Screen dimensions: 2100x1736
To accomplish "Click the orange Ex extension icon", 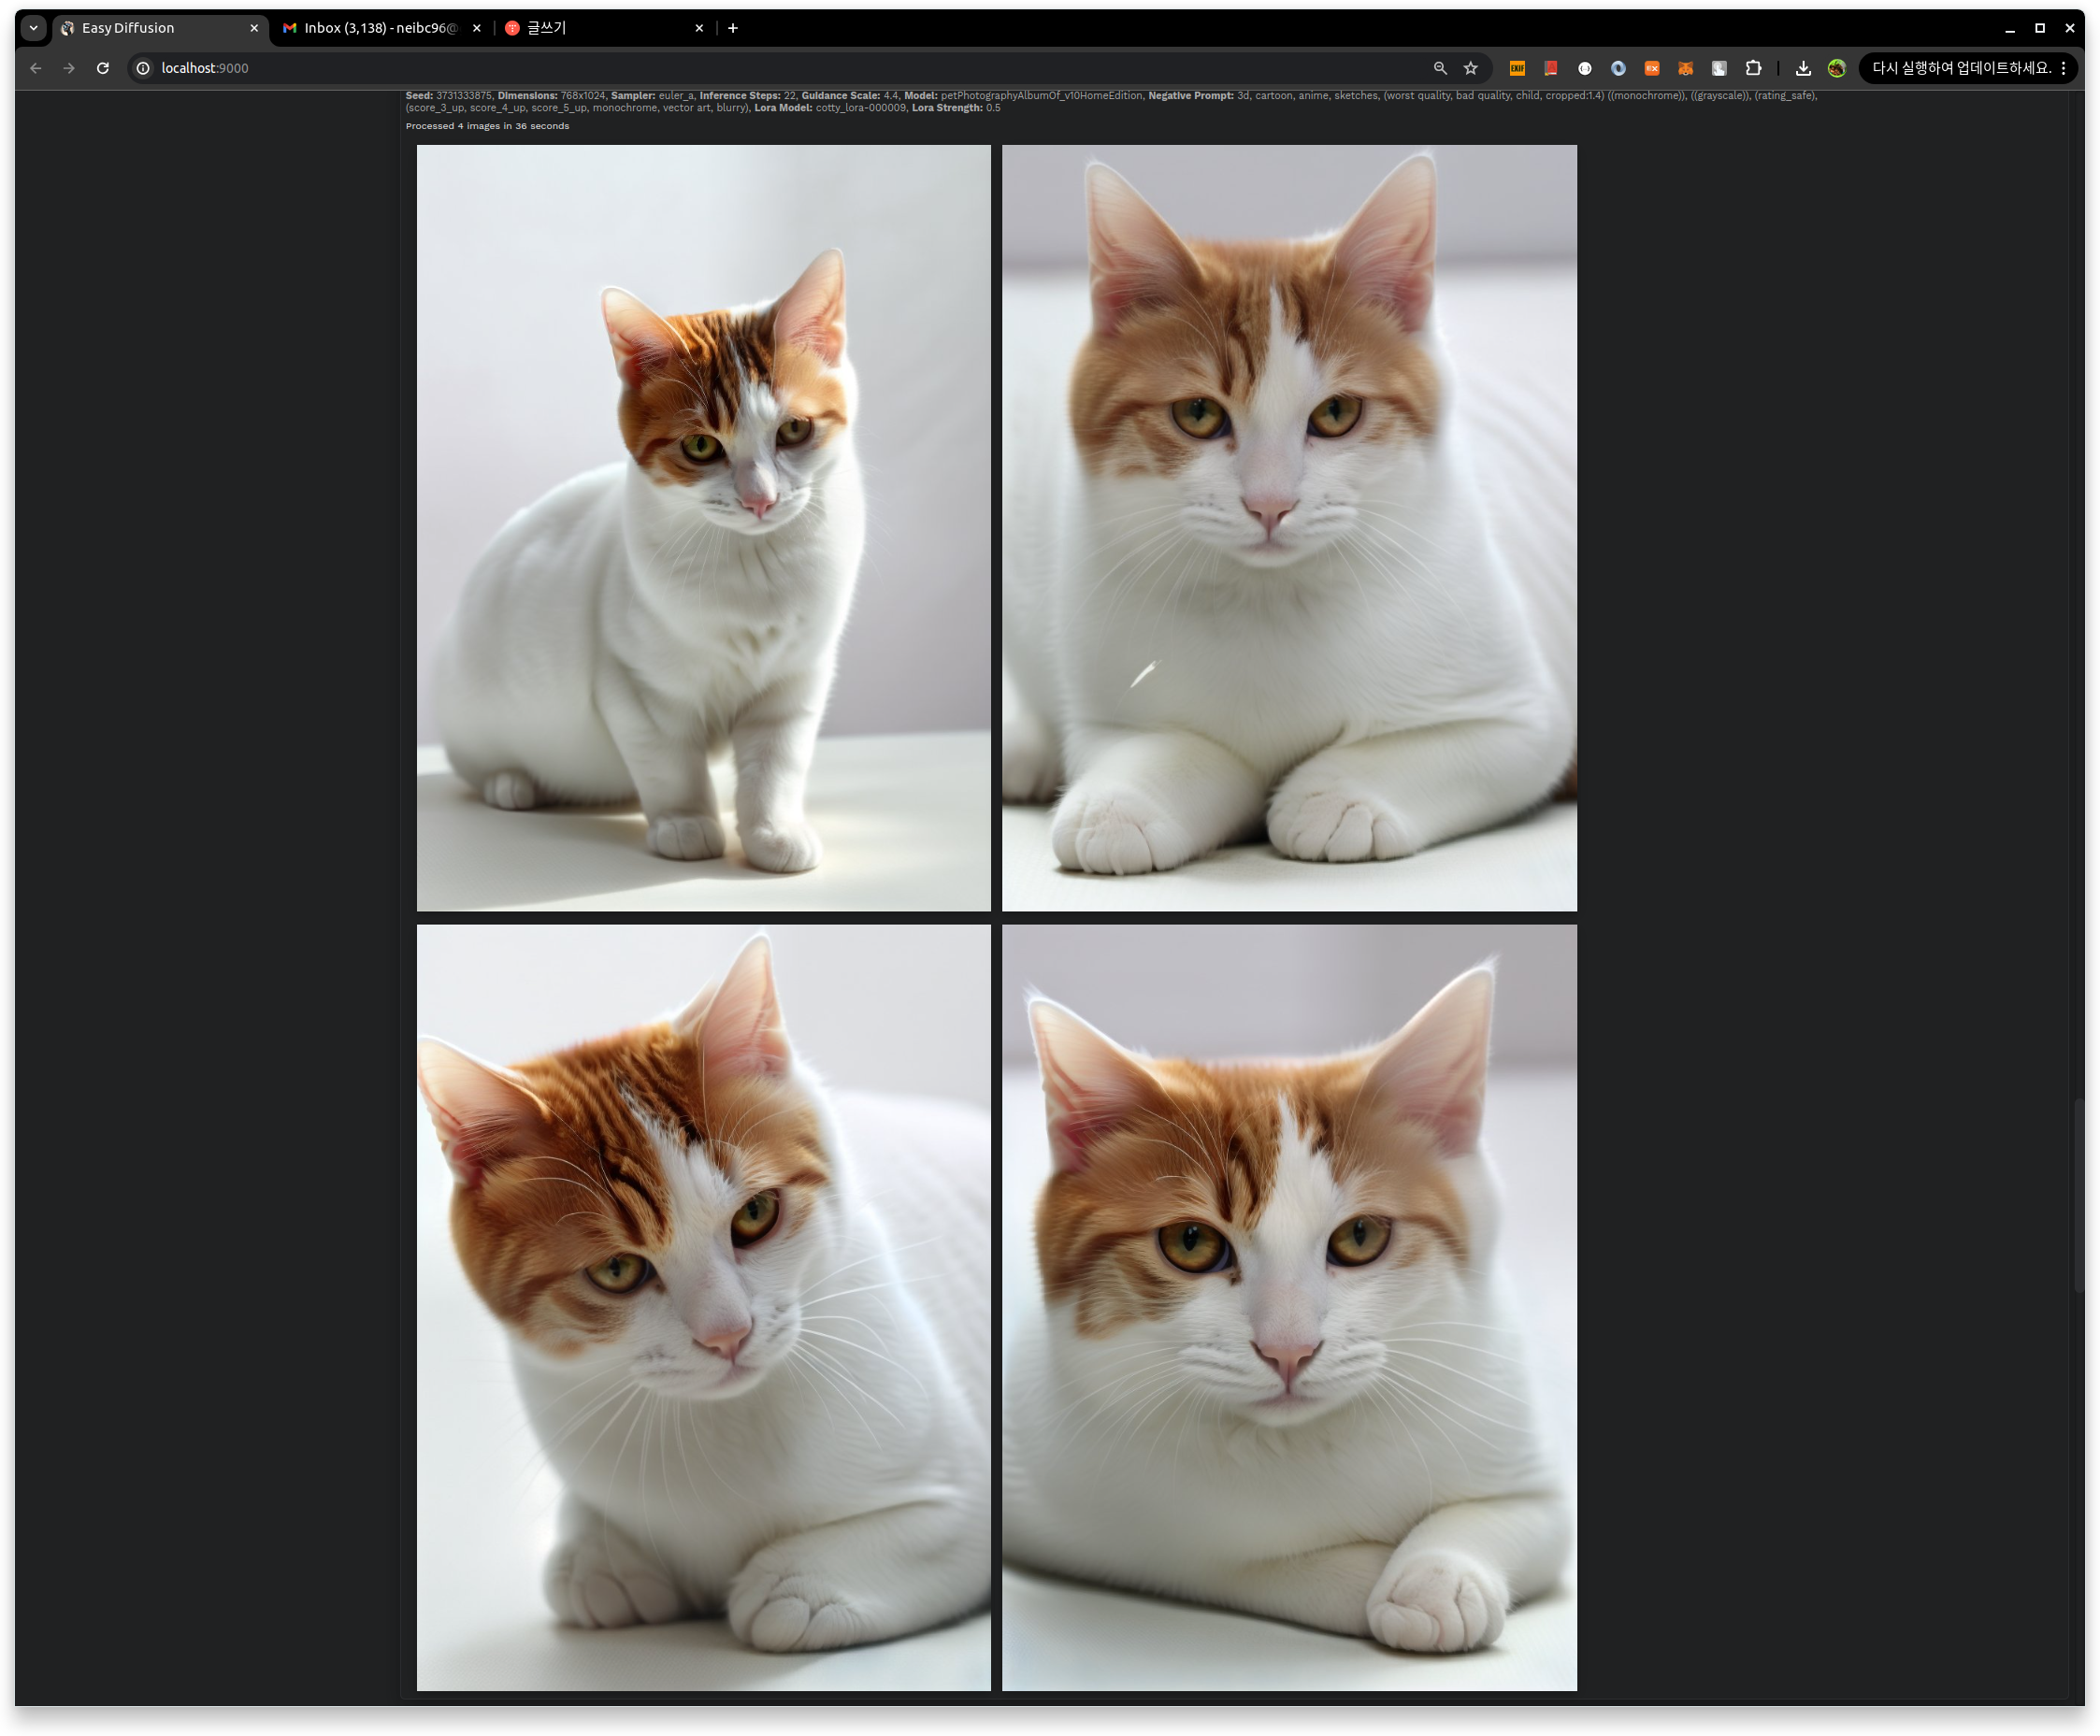I will click(1651, 68).
